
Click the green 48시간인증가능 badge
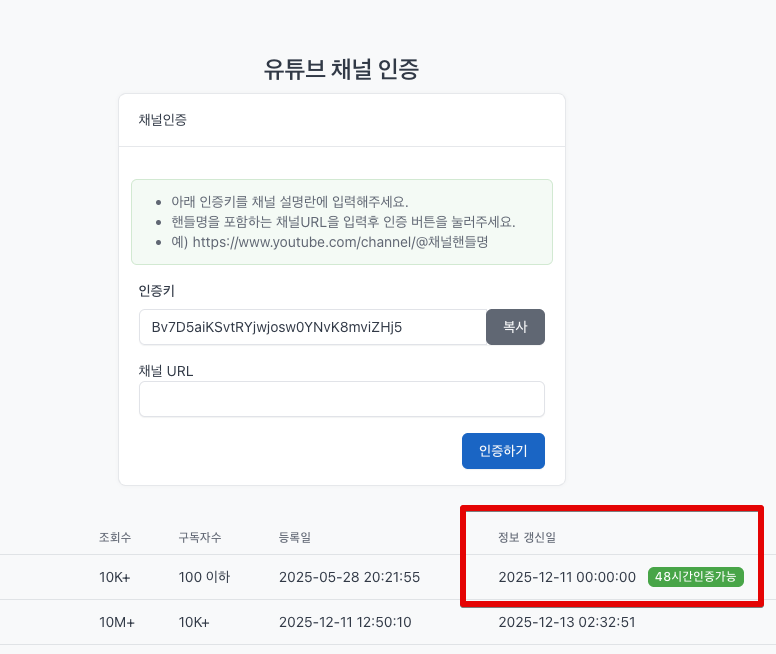coord(695,576)
